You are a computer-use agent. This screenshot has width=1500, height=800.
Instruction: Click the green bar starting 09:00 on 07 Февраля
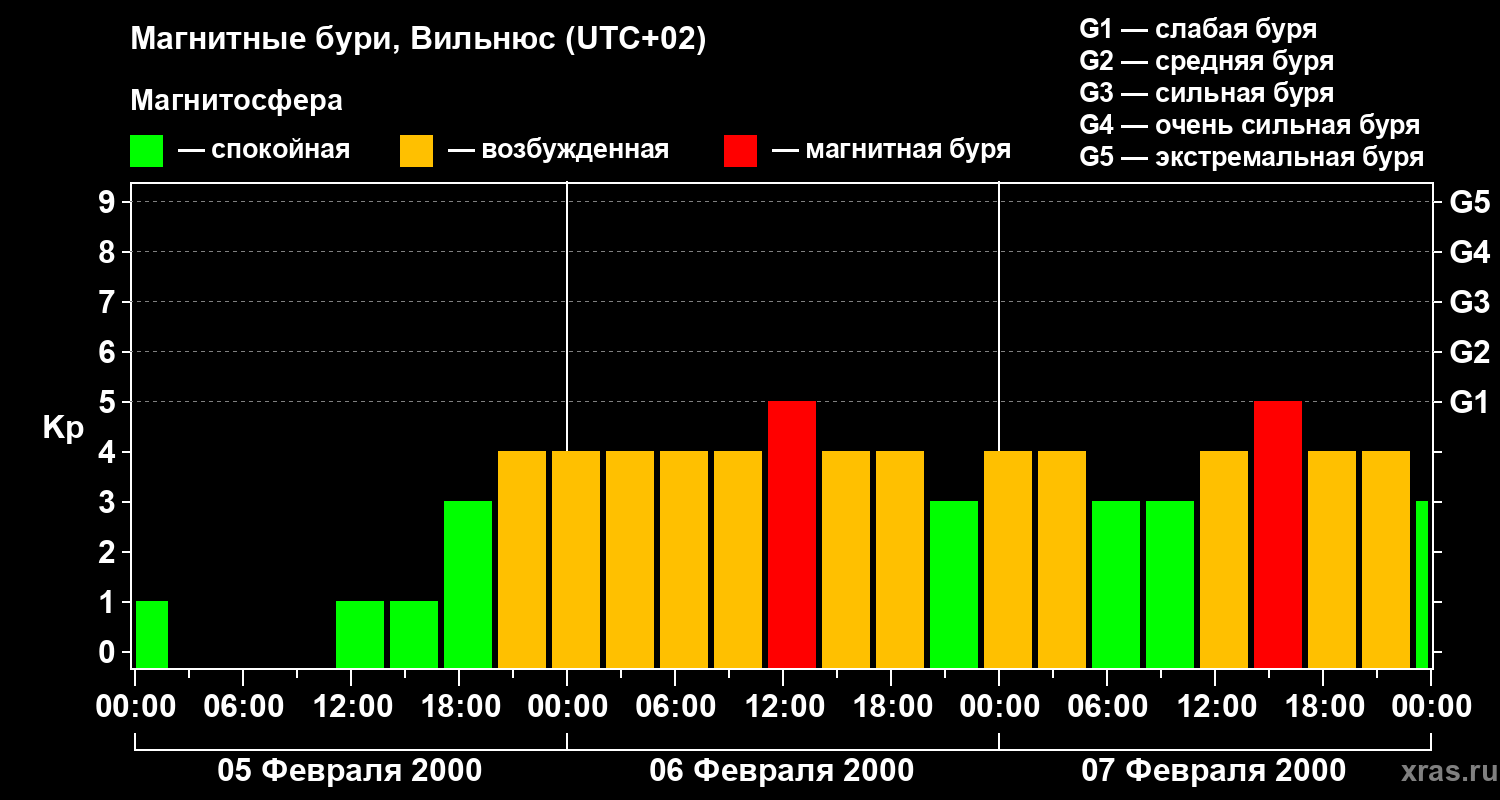[x=1170, y=584]
